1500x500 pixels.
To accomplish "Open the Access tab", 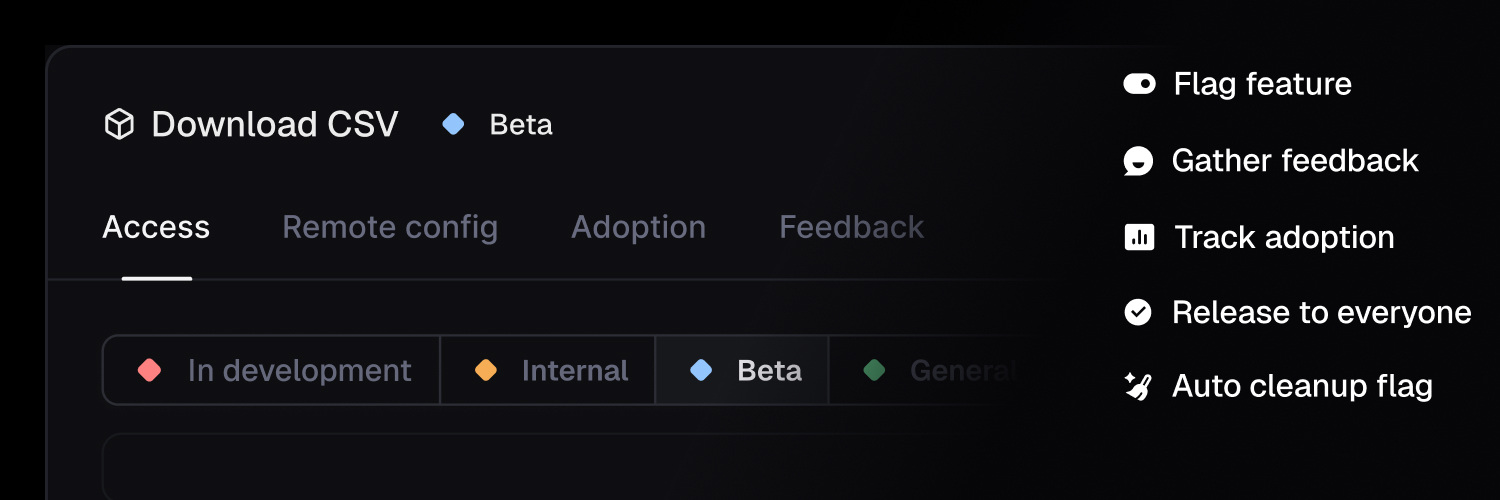I will click(156, 228).
